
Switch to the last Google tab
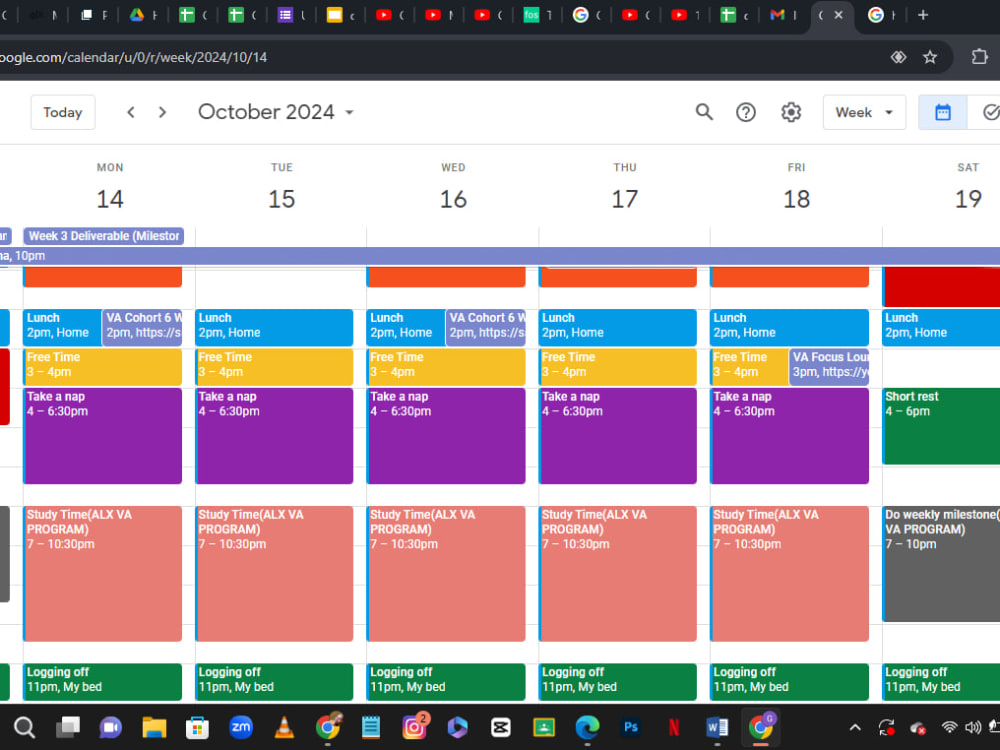(x=876, y=15)
